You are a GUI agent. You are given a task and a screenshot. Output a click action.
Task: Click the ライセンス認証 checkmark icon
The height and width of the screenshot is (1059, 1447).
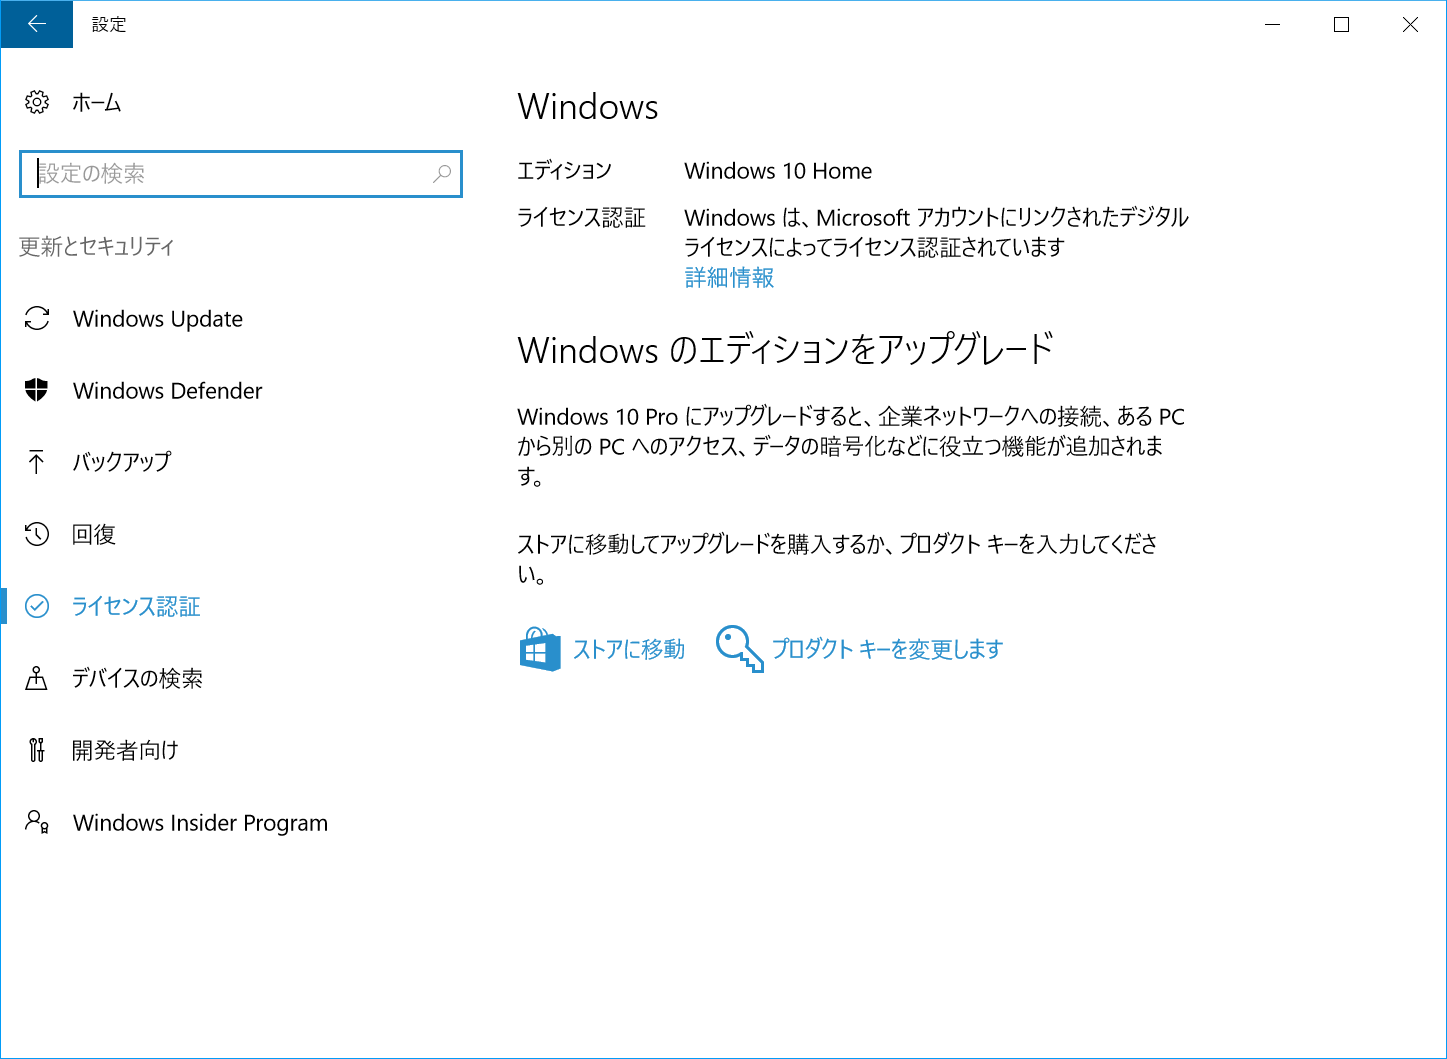(x=37, y=606)
